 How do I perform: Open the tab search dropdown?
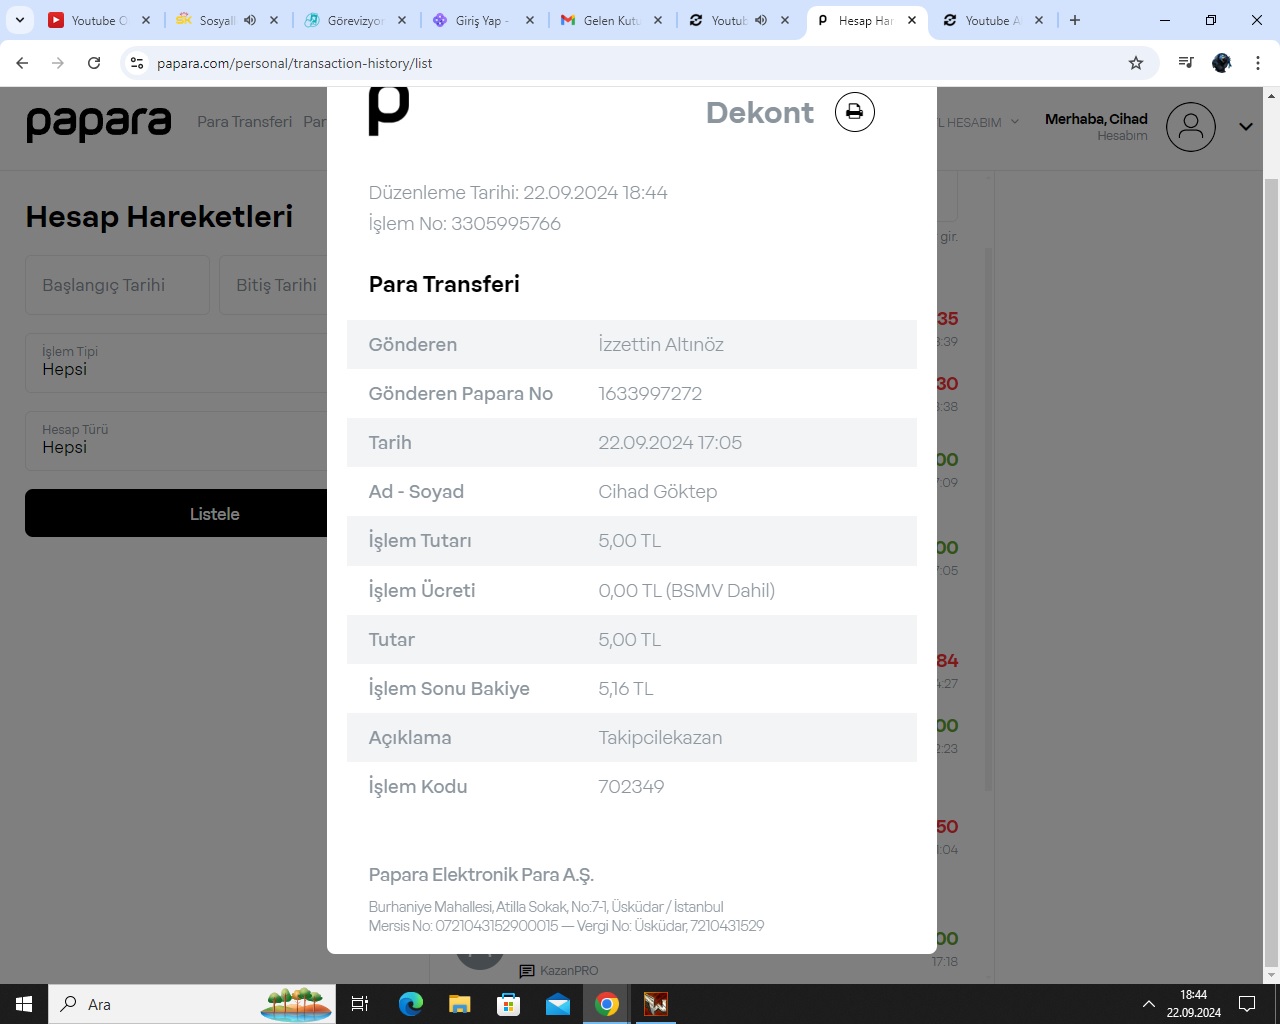[x=20, y=20]
